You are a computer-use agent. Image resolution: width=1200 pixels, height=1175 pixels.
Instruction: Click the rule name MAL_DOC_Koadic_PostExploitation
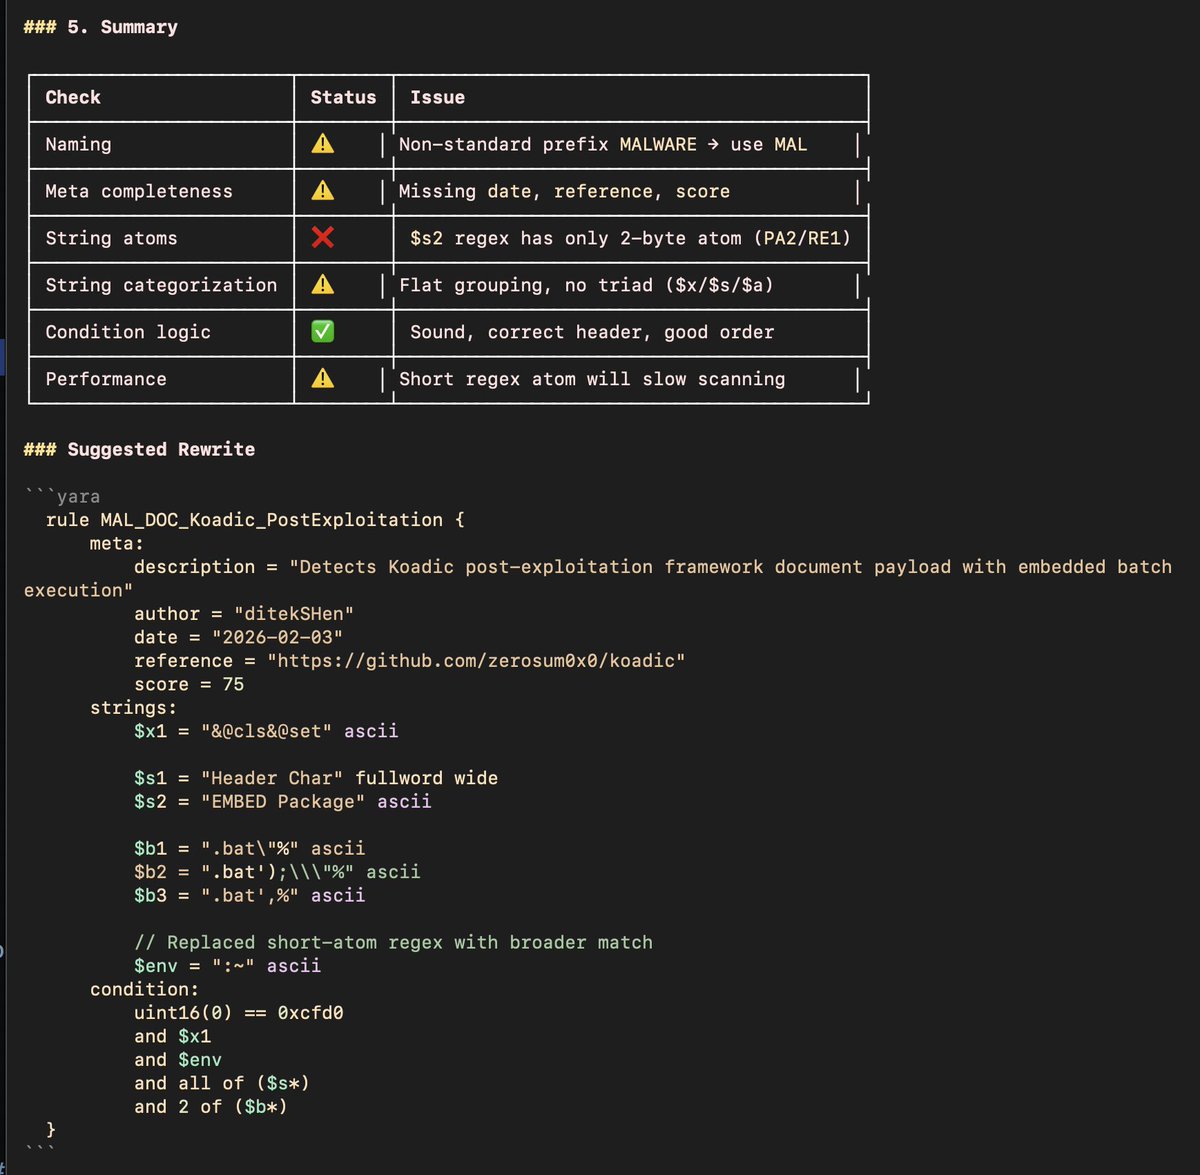click(271, 520)
